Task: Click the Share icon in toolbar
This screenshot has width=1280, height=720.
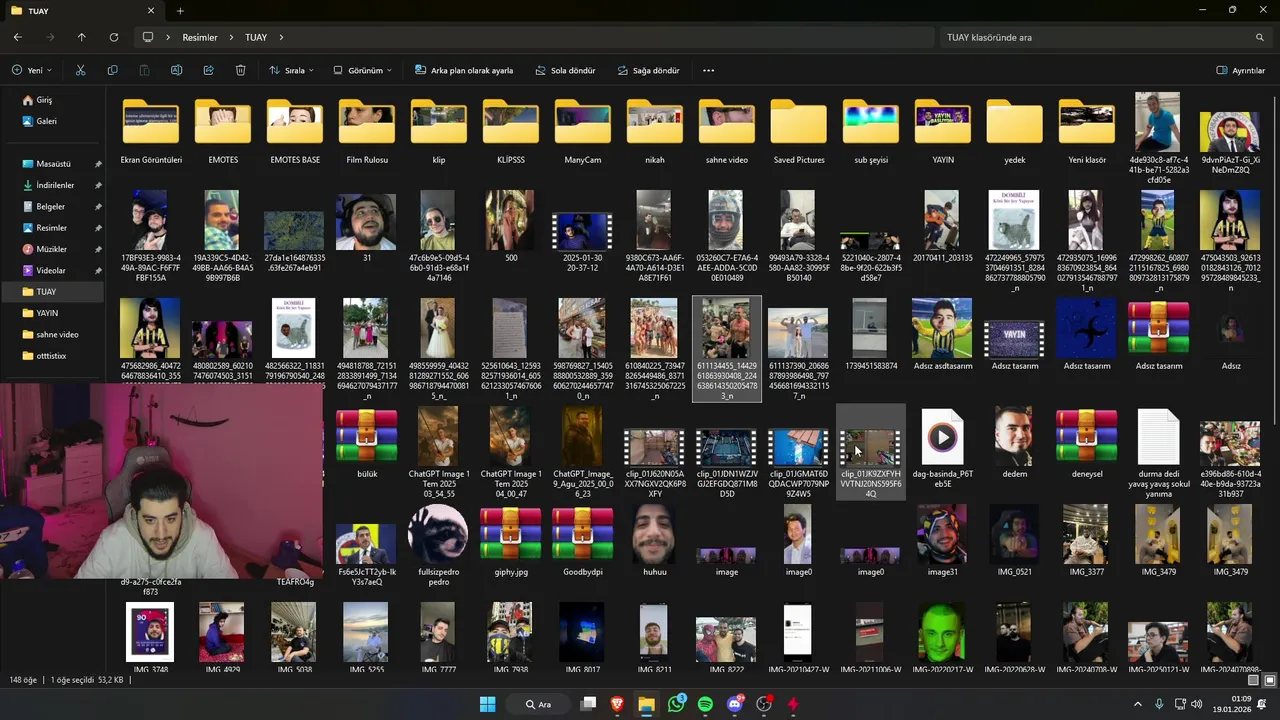Action: pos(208,71)
